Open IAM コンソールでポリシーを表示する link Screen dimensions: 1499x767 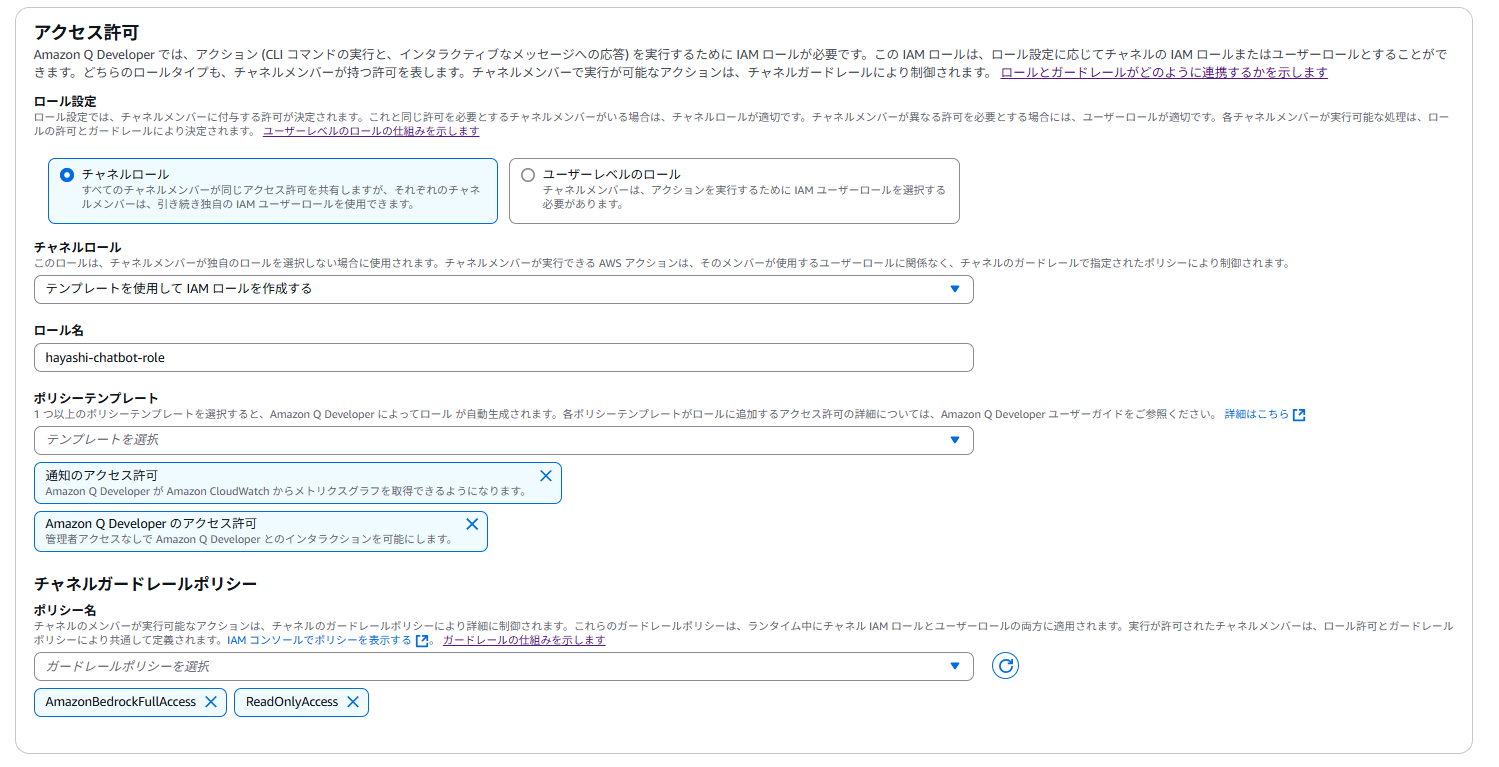pos(319,641)
